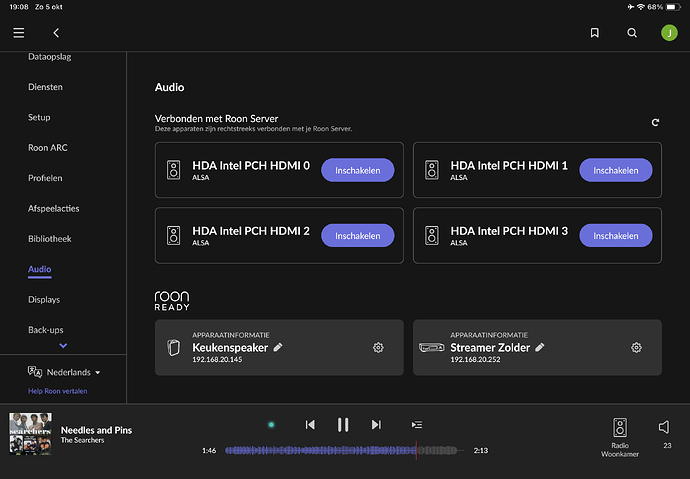Open the Nederlands language dropdown
The width and height of the screenshot is (690, 479).
(66, 372)
